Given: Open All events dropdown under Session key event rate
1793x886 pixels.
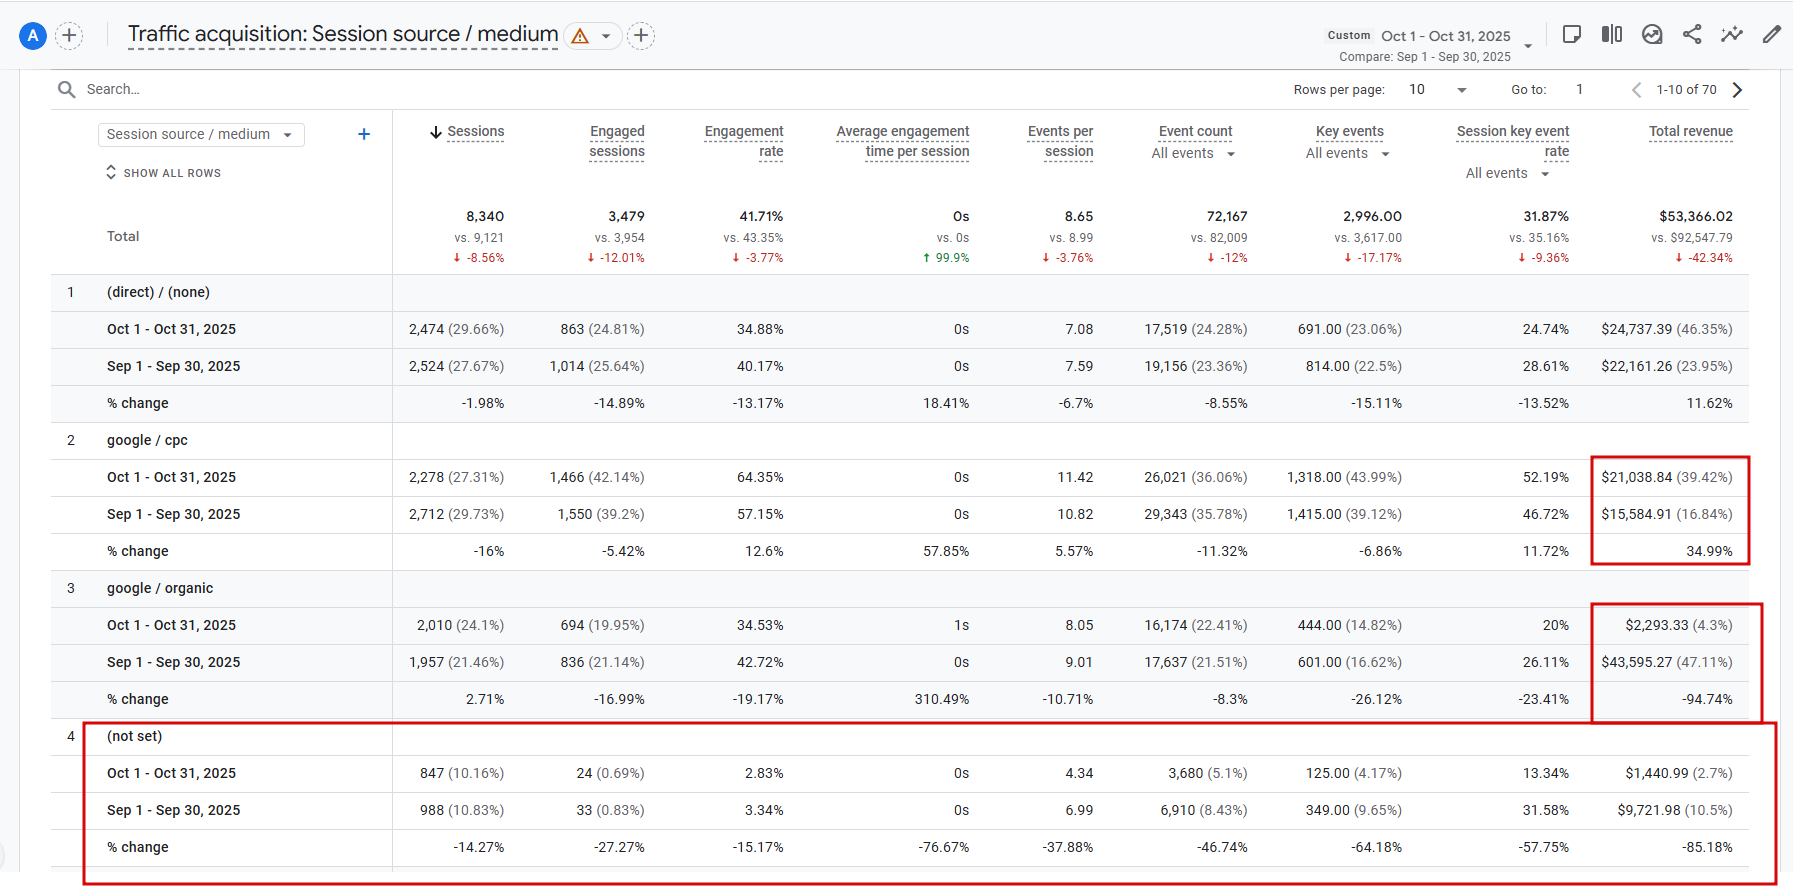Looking at the screenshot, I should 1508,174.
